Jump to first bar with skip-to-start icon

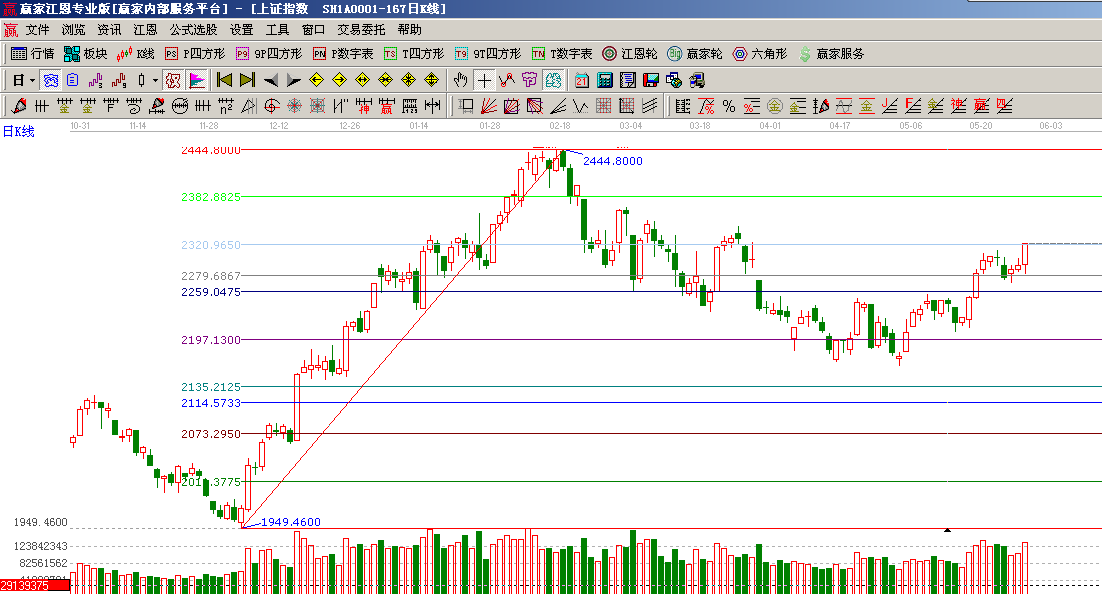tap(225, 80)
